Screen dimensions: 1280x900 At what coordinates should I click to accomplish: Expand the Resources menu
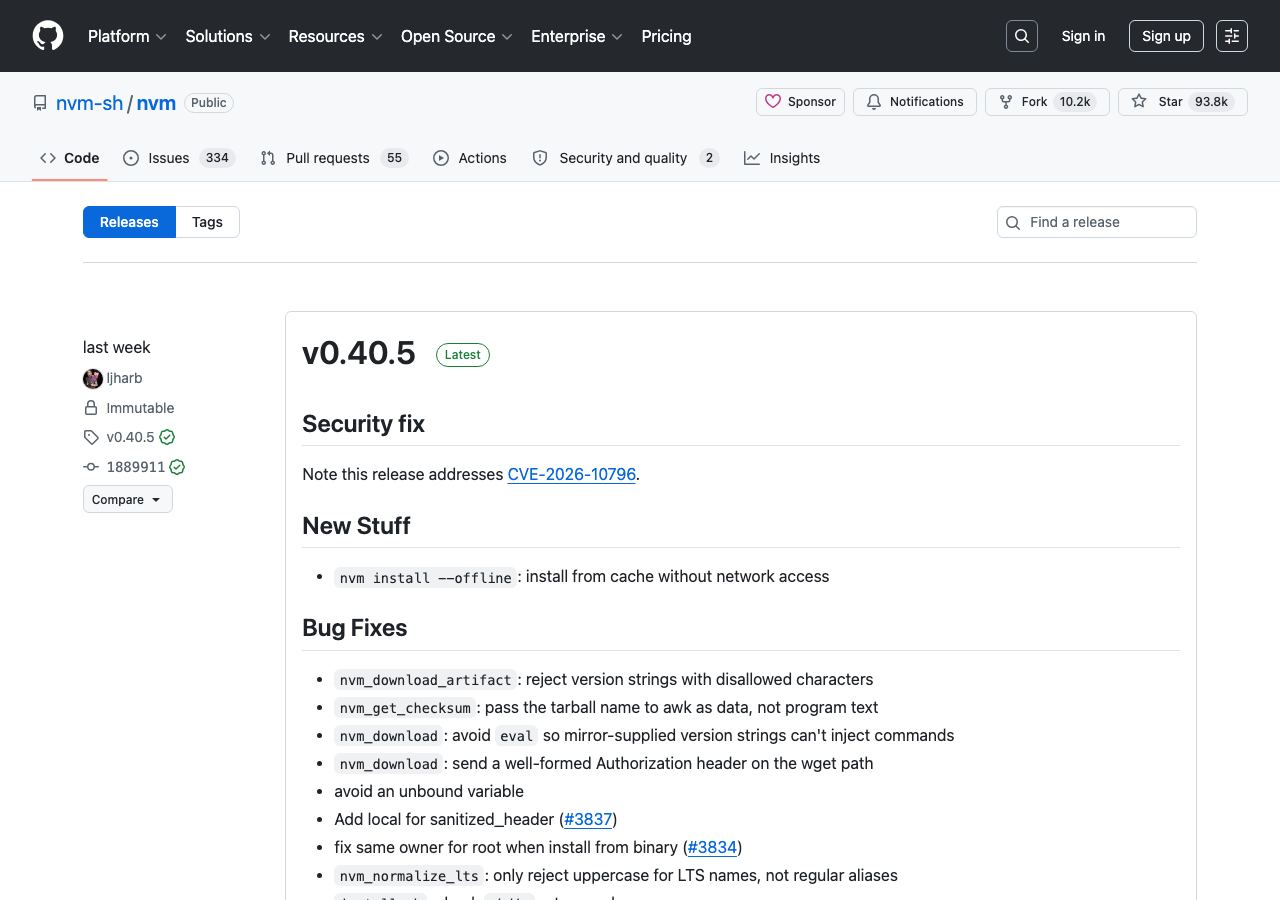[335, 36]
